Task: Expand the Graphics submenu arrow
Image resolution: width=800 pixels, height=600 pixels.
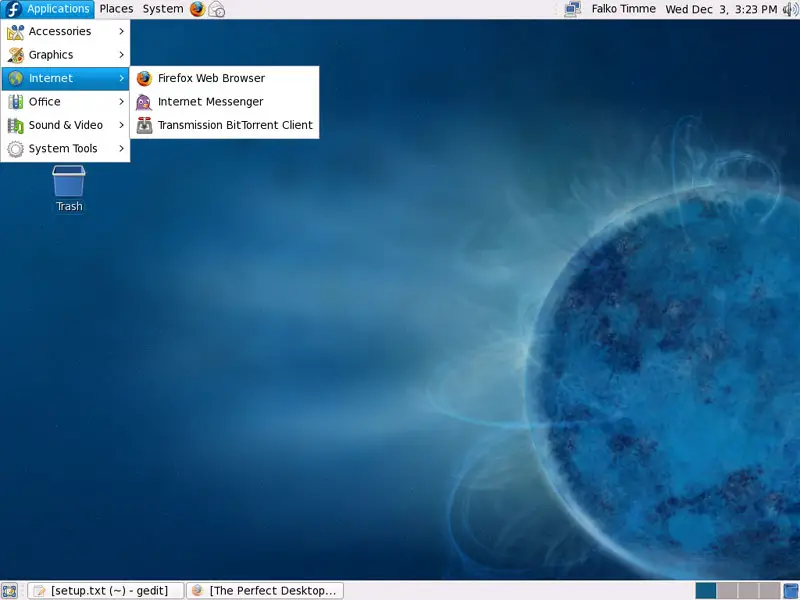Action: click(121, 55)
